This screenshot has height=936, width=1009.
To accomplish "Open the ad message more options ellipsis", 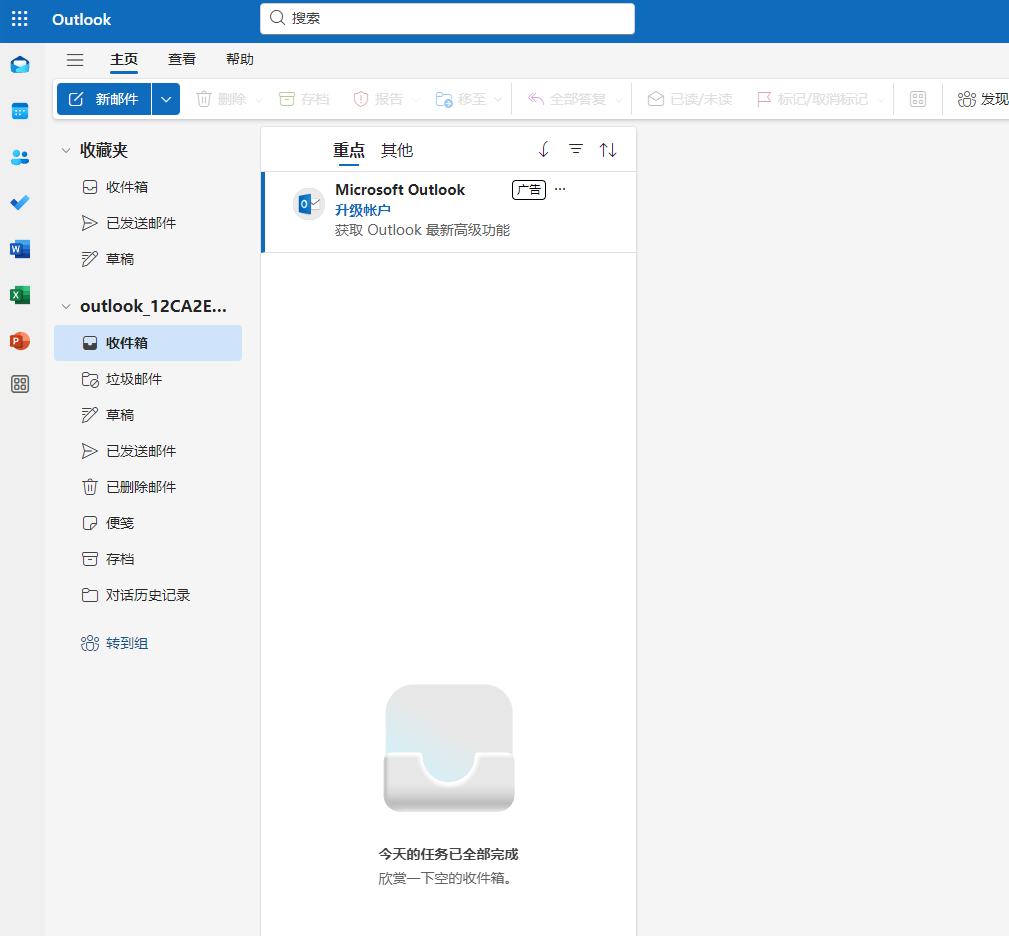I will pos(560,189).
